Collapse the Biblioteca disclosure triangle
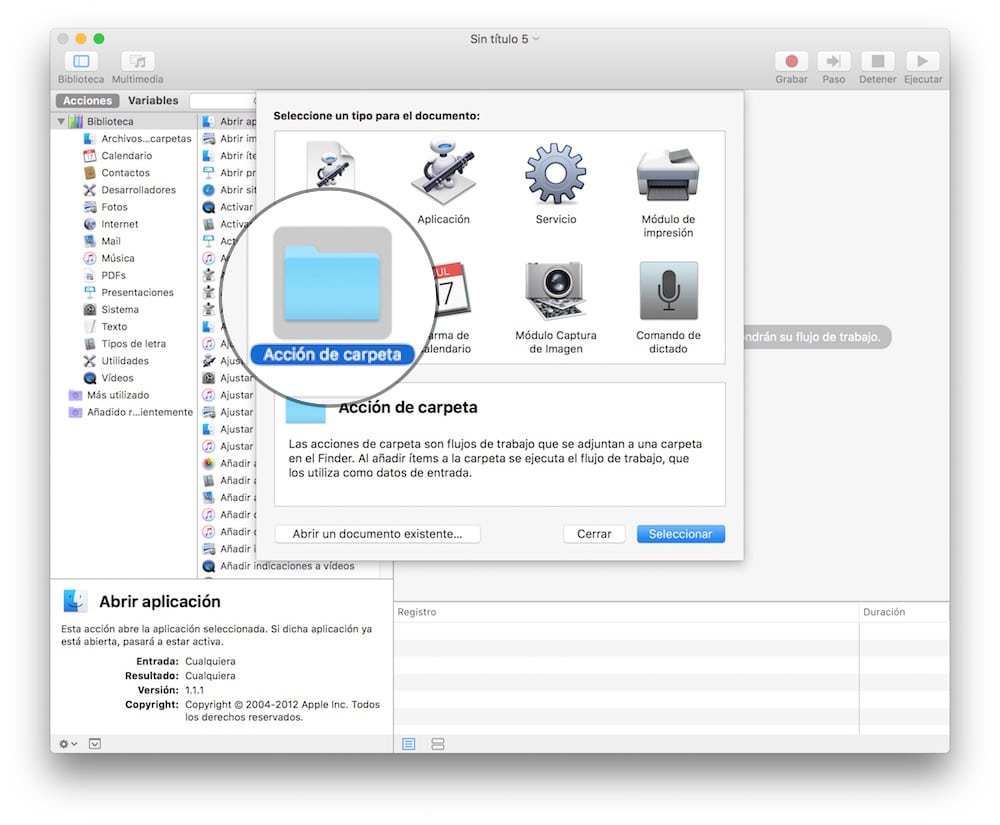Image resolution: width=1000 pixels, height=825 pixels. 62,122
